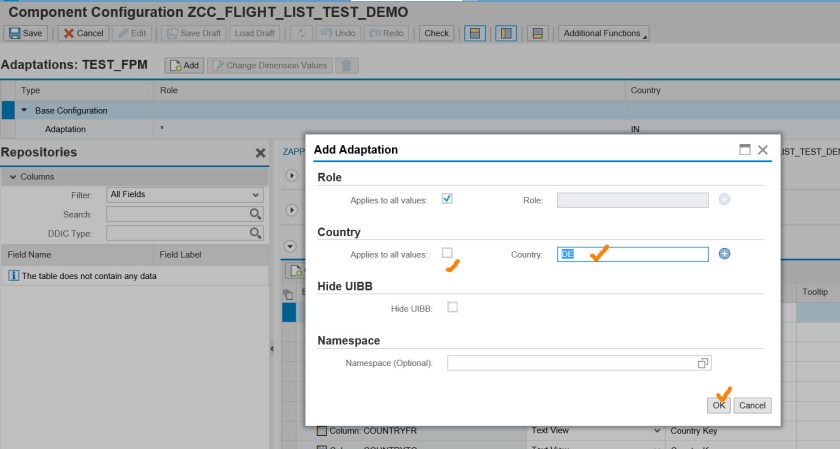Click the delete trash icon in Adaptations toolbar
This screenshot has width=840, height=449.
(x=347, y=65)
